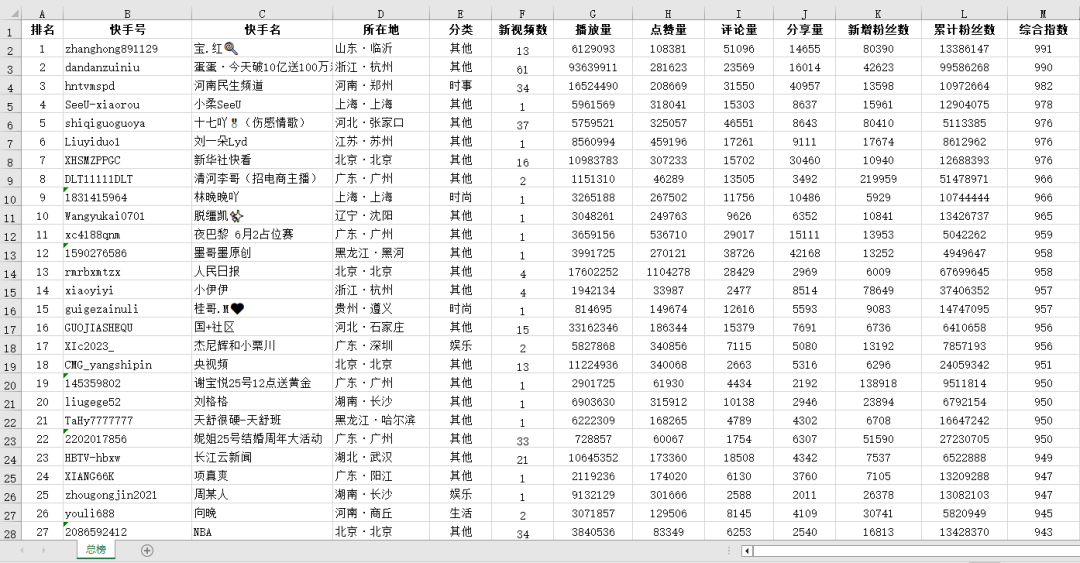Select cell 贵州·遵义
The height and width of the screenshot is (563, 1080).
coord(381,309)
